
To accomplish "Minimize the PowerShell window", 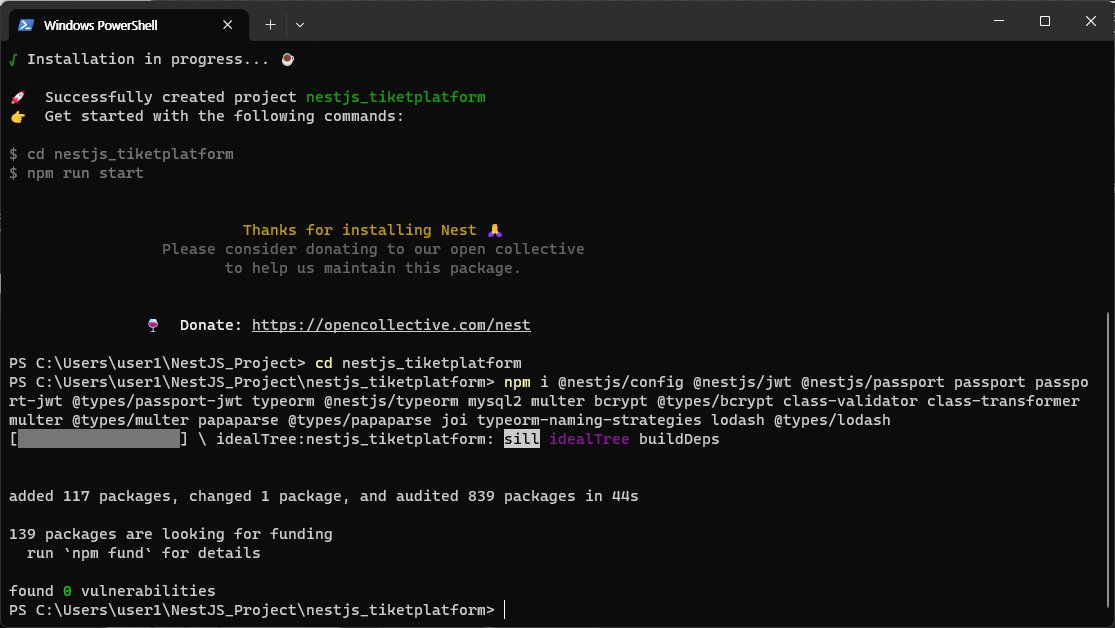I will pos(999,21).
